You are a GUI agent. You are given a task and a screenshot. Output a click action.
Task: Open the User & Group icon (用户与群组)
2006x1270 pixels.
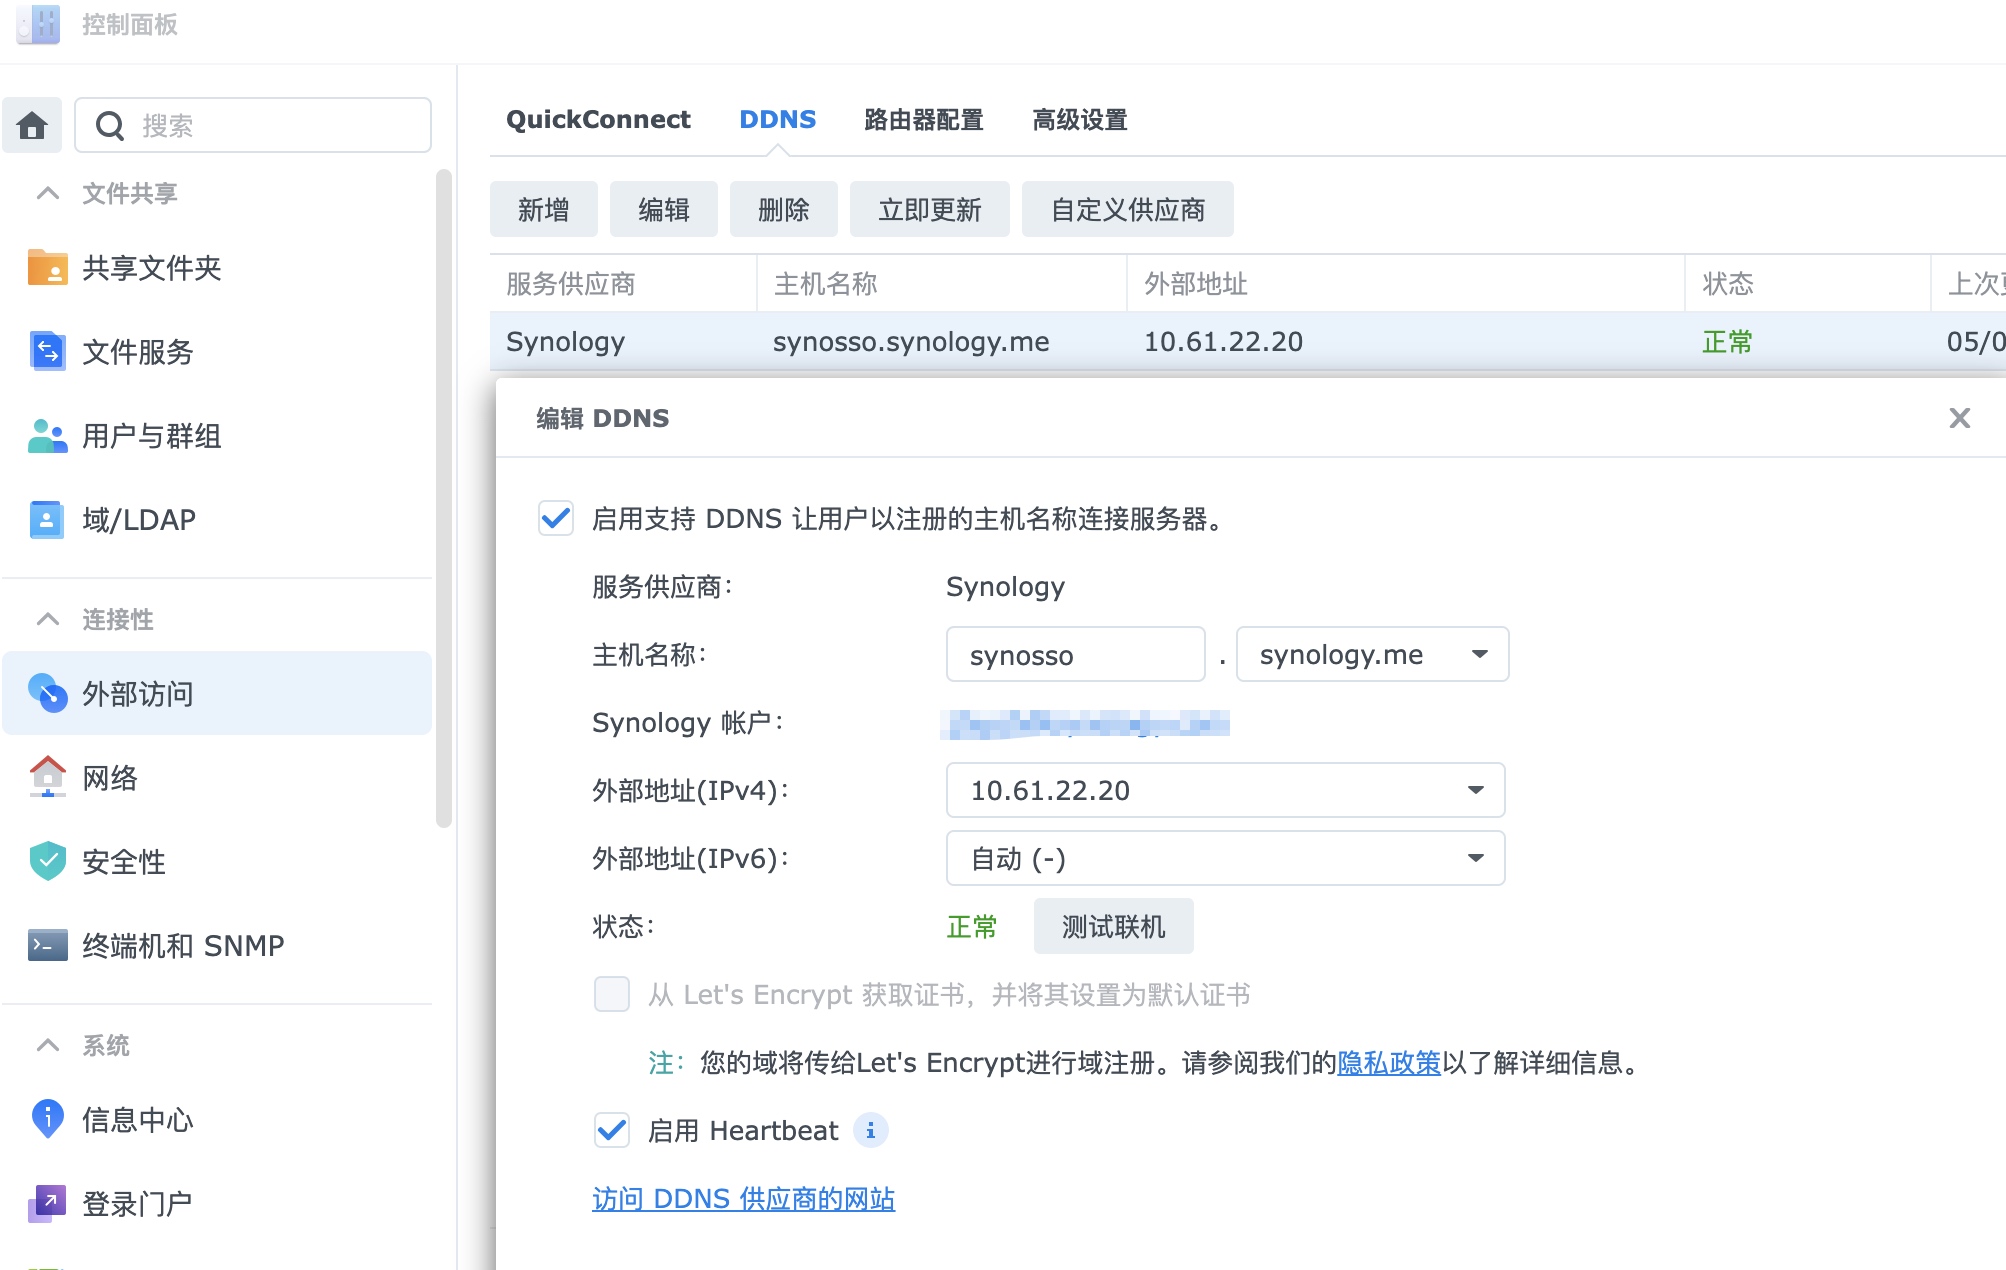(x=47, y=436)
